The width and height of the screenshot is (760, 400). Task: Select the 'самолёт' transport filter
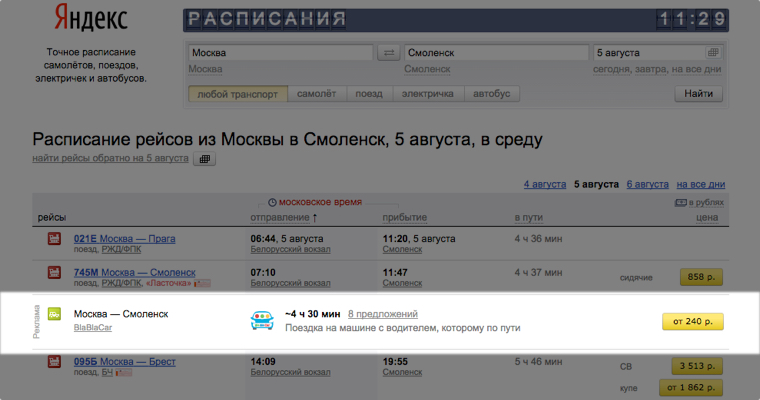[317, 94]
